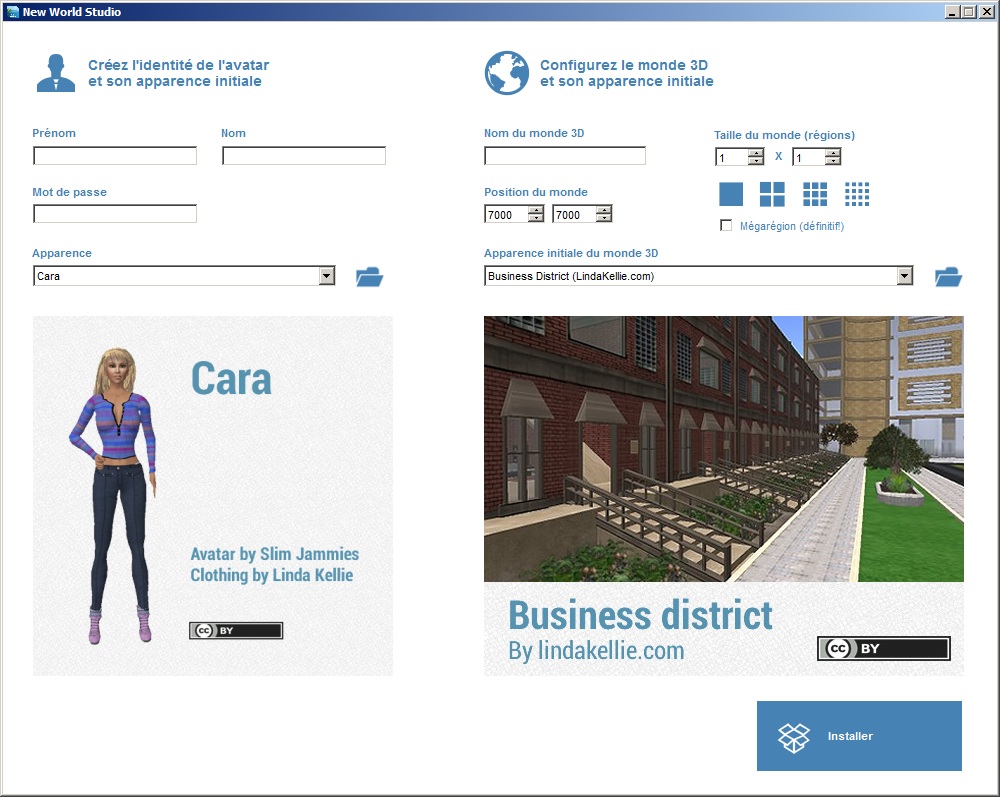The width and height of the screenshot is (1000, 797).
Task: Click the "Configurez le monde 3D" heading
Action: (624, 65)
